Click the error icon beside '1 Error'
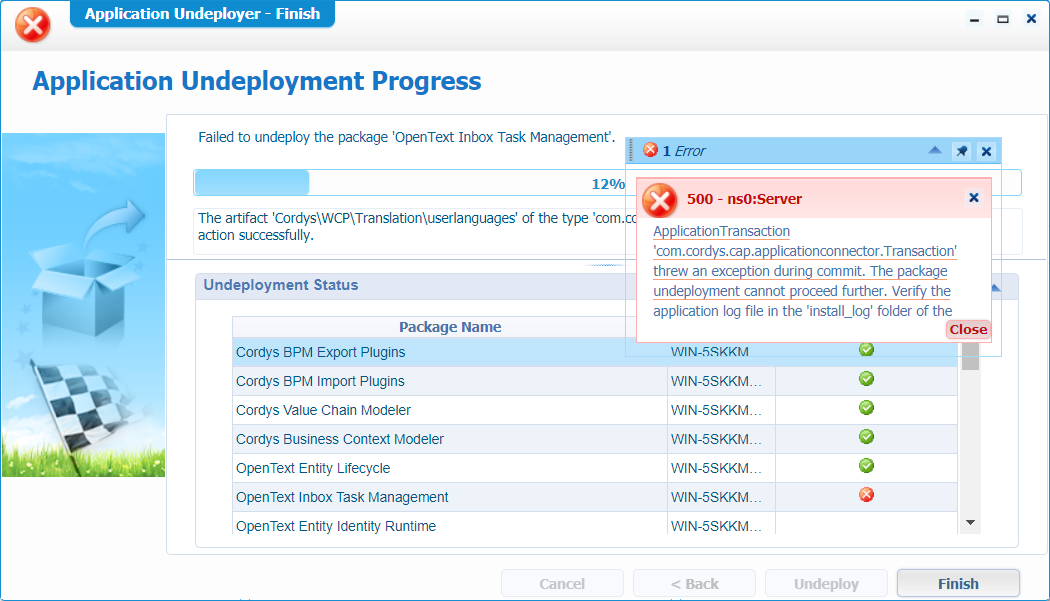The width and height of the screenshot is (1050, 601). pos(650,150)
